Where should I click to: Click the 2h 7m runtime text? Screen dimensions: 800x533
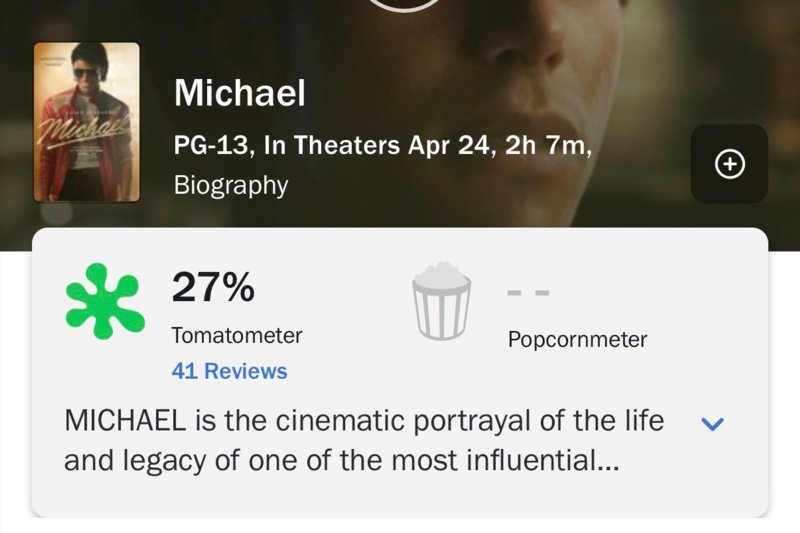tap(546, 145)
